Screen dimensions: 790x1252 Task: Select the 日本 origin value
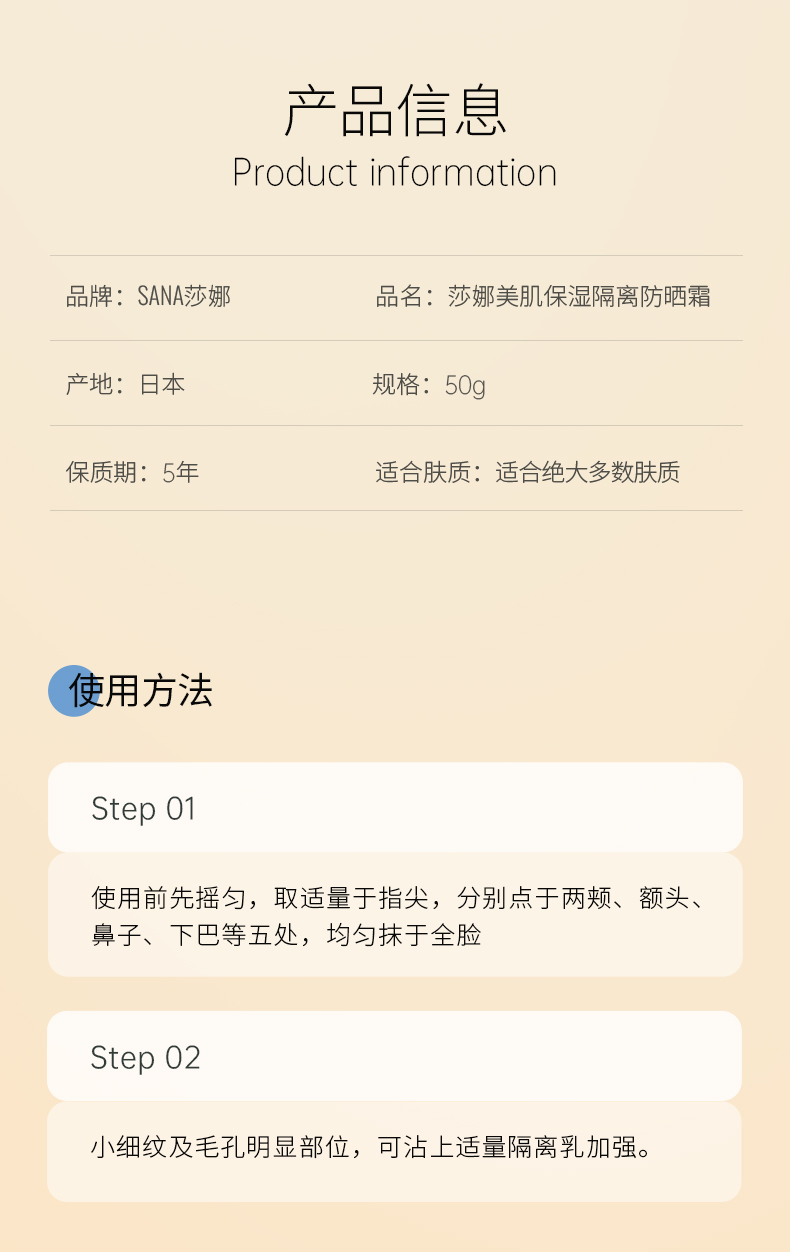pos(162,384)
